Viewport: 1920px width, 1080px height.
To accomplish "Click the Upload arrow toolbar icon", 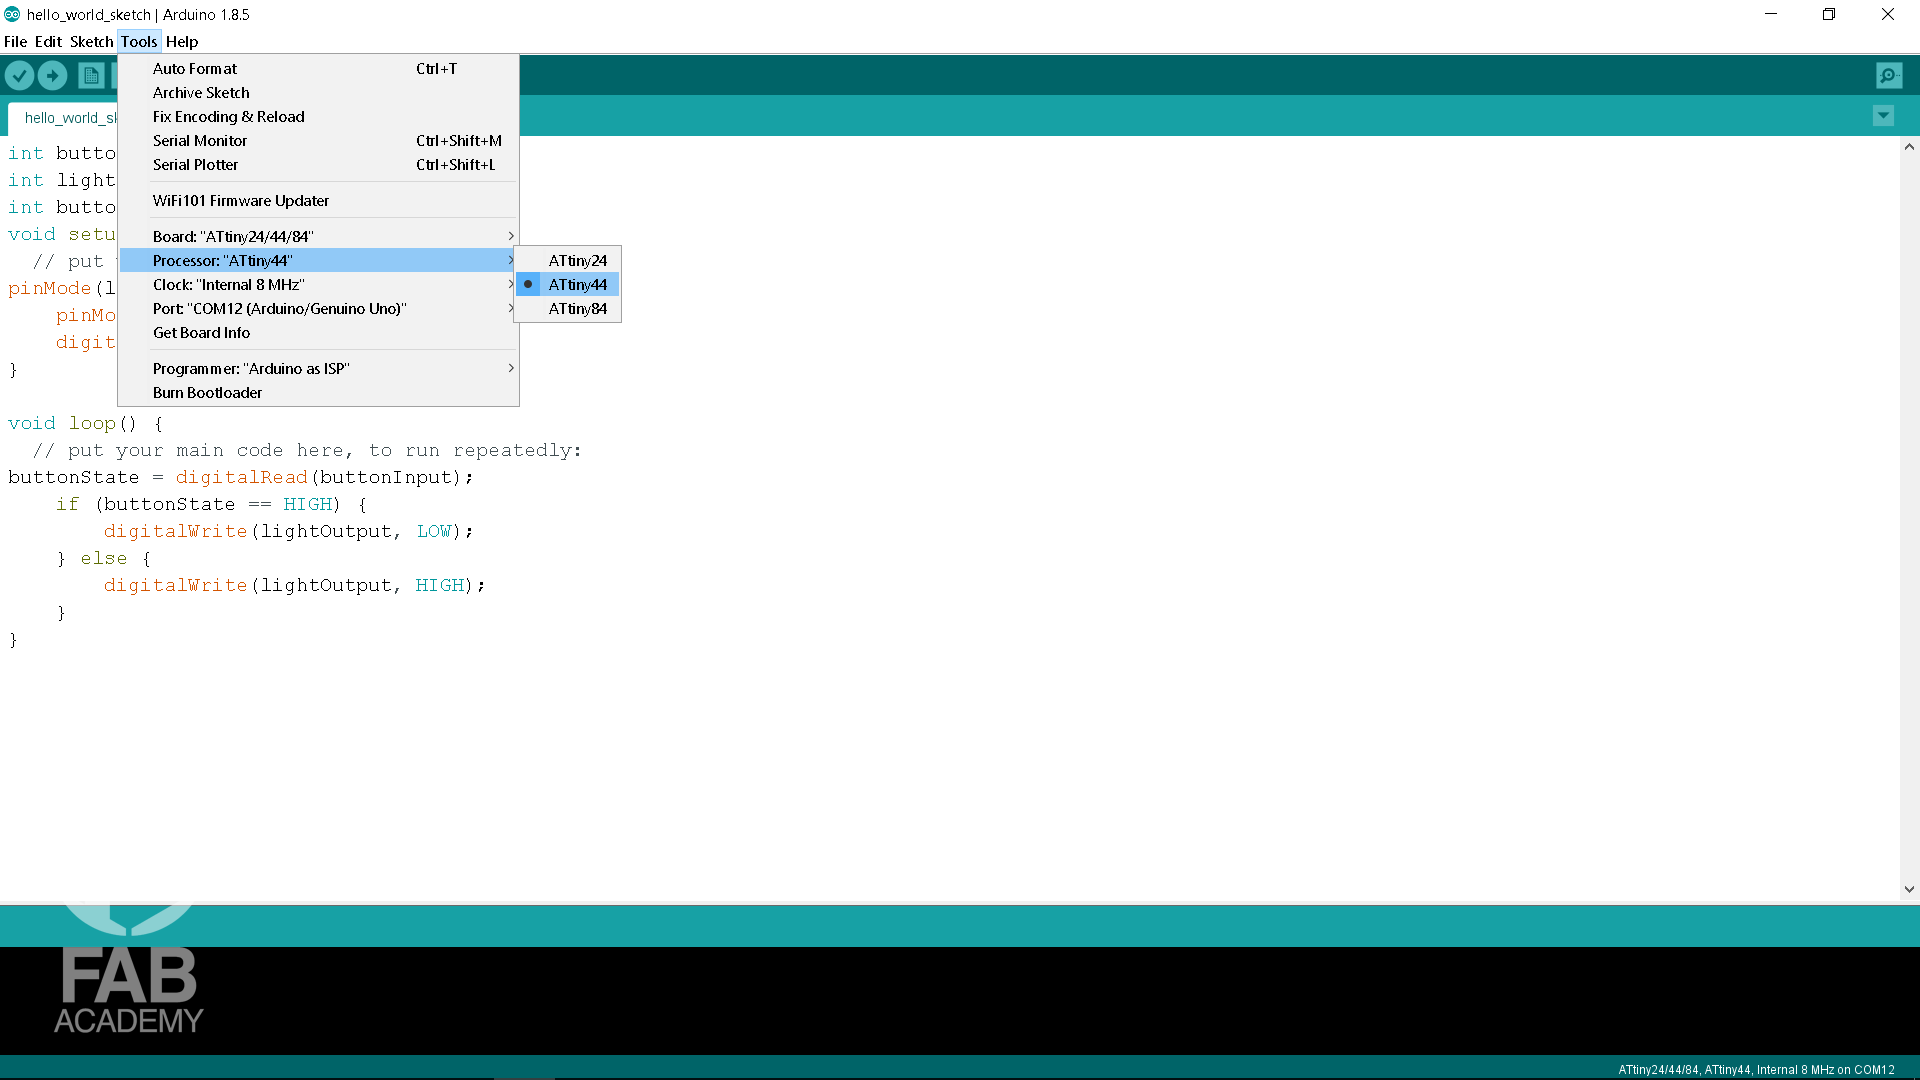I will click(52, 75).
